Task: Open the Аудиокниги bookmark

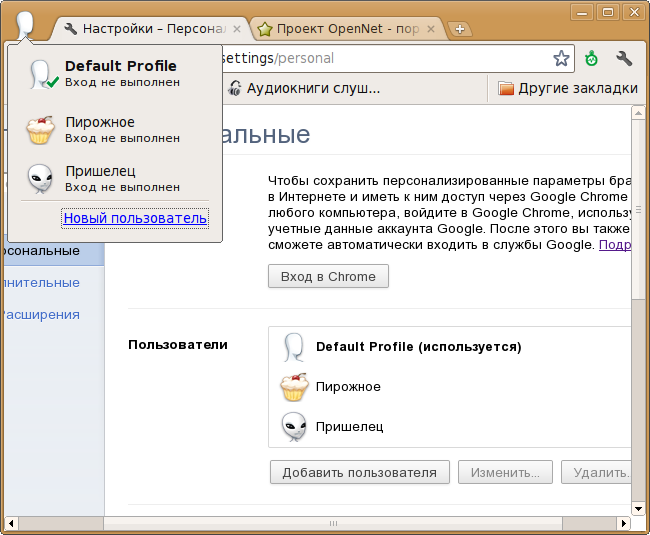Action: point(304,88)
